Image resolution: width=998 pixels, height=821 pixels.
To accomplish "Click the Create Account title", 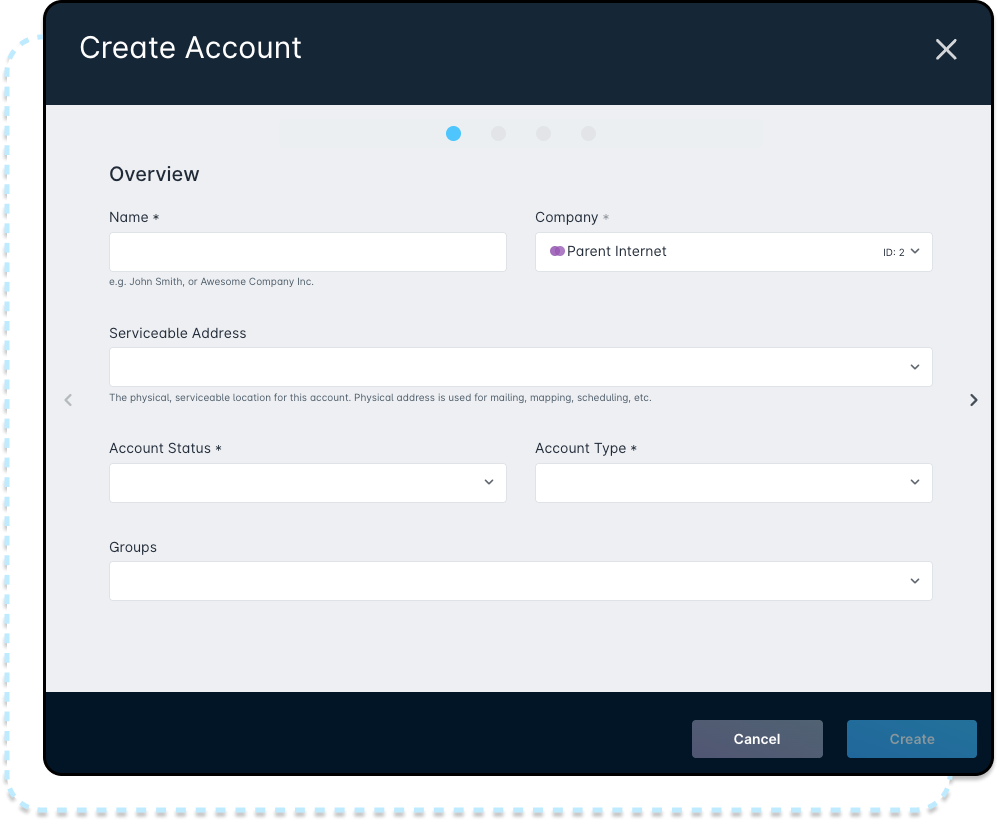I will 190,48.
